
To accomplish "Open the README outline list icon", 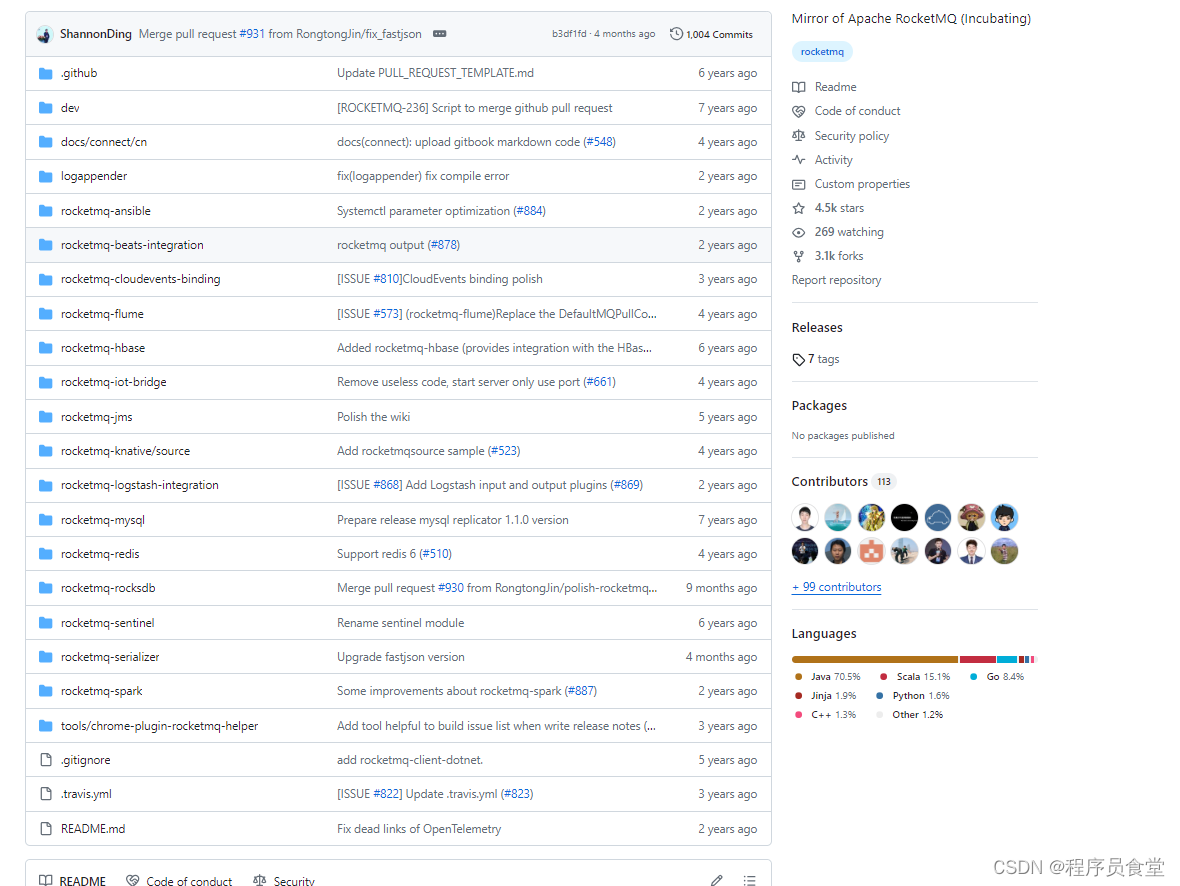I will [749, 878].
